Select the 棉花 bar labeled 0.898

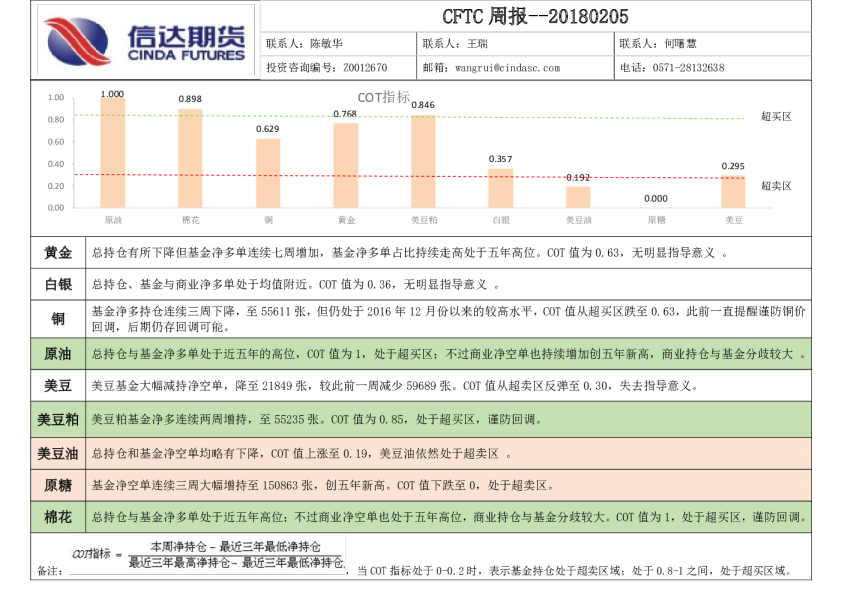[x=190, y=158]
